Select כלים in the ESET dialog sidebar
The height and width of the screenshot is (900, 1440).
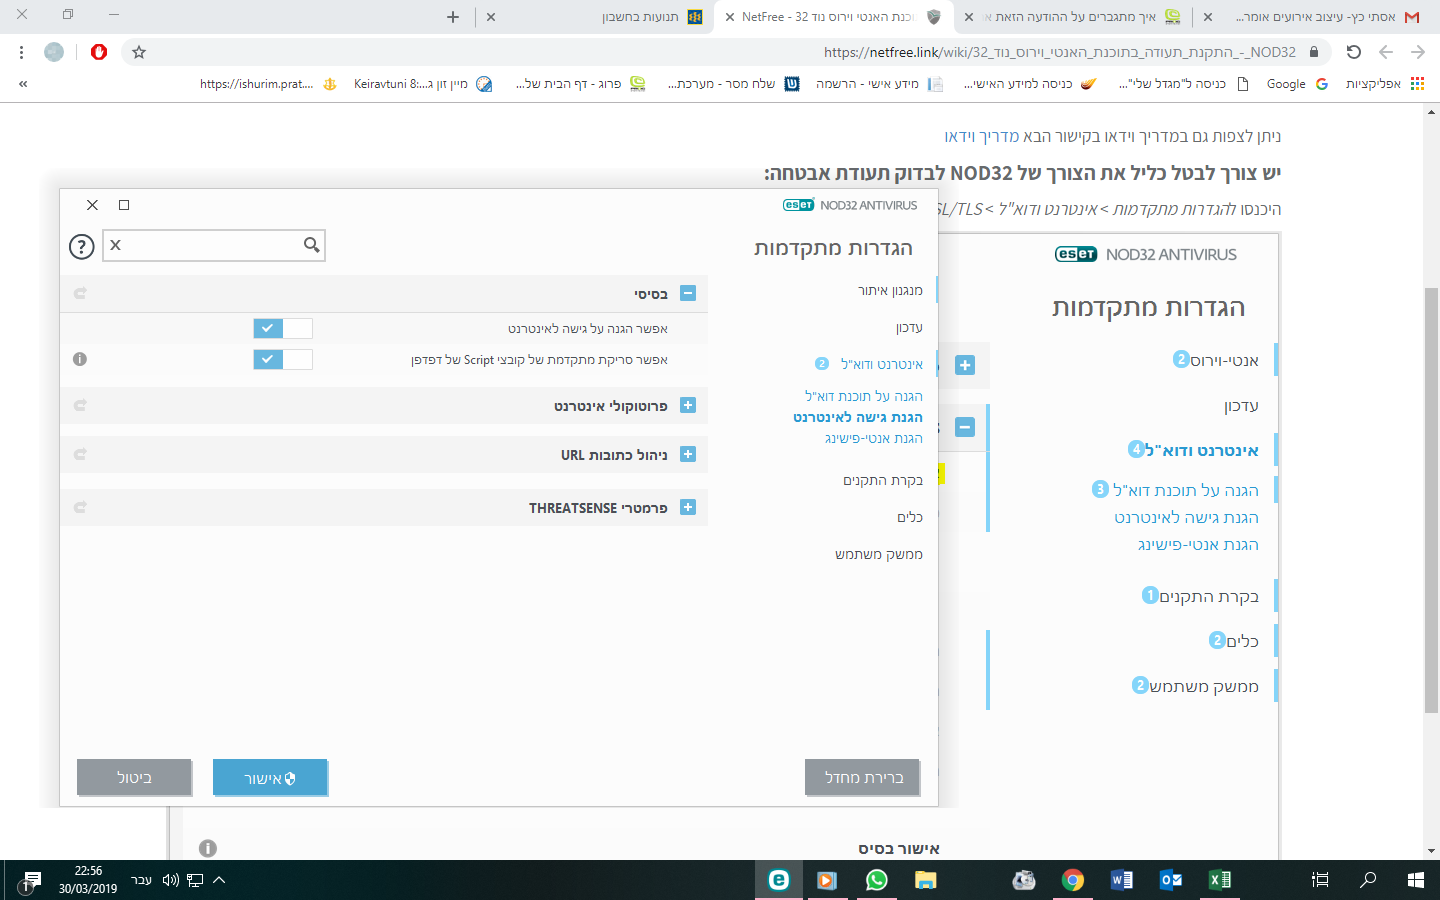pyautogui.click(x=910, y=517)
